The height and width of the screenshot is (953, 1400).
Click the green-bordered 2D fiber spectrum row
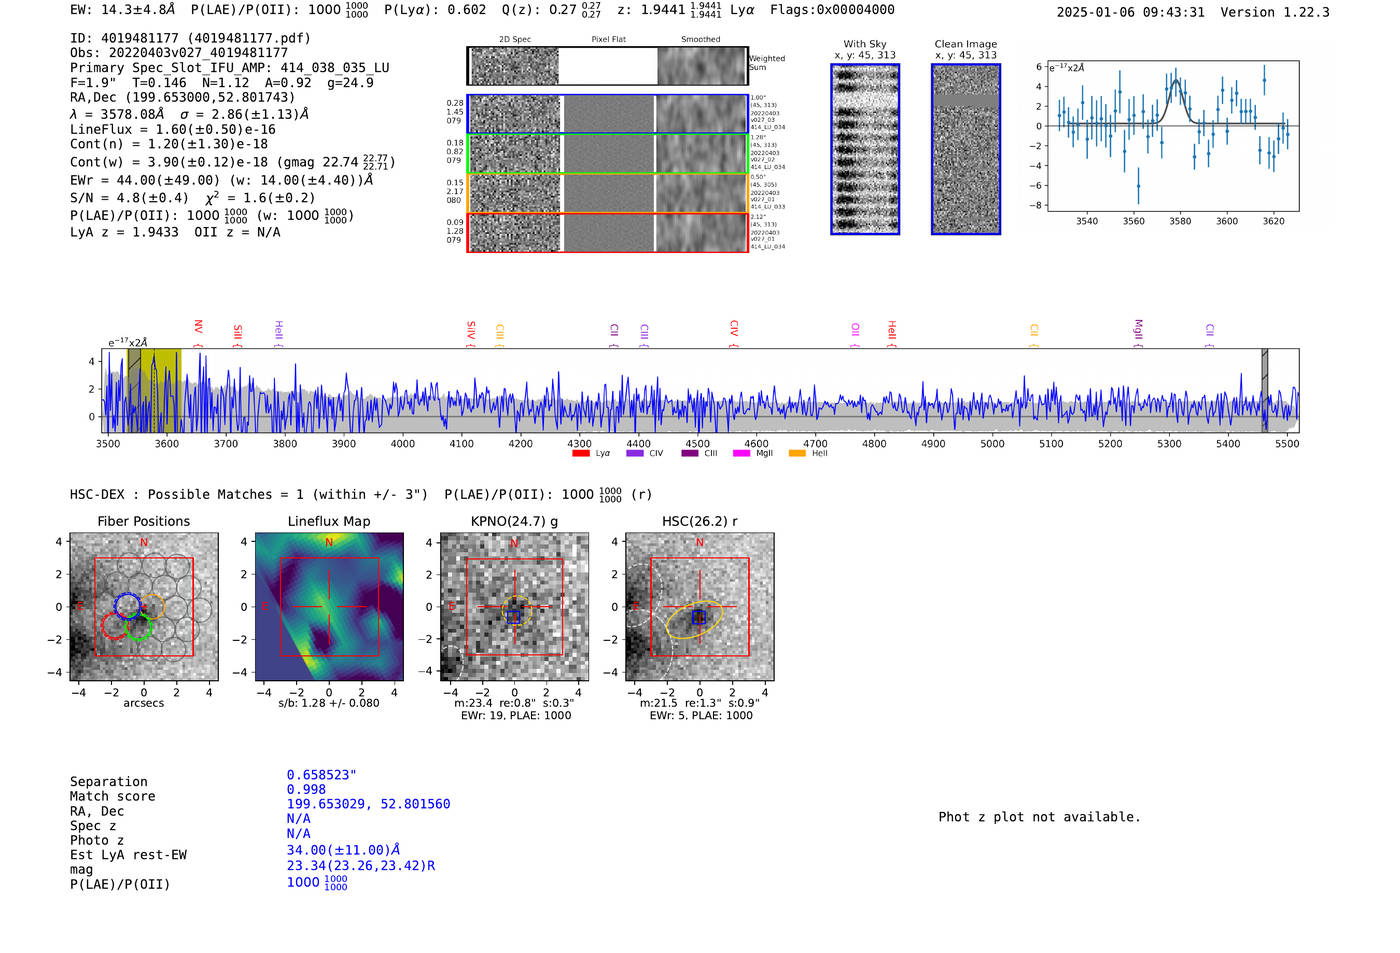point(607,153)
